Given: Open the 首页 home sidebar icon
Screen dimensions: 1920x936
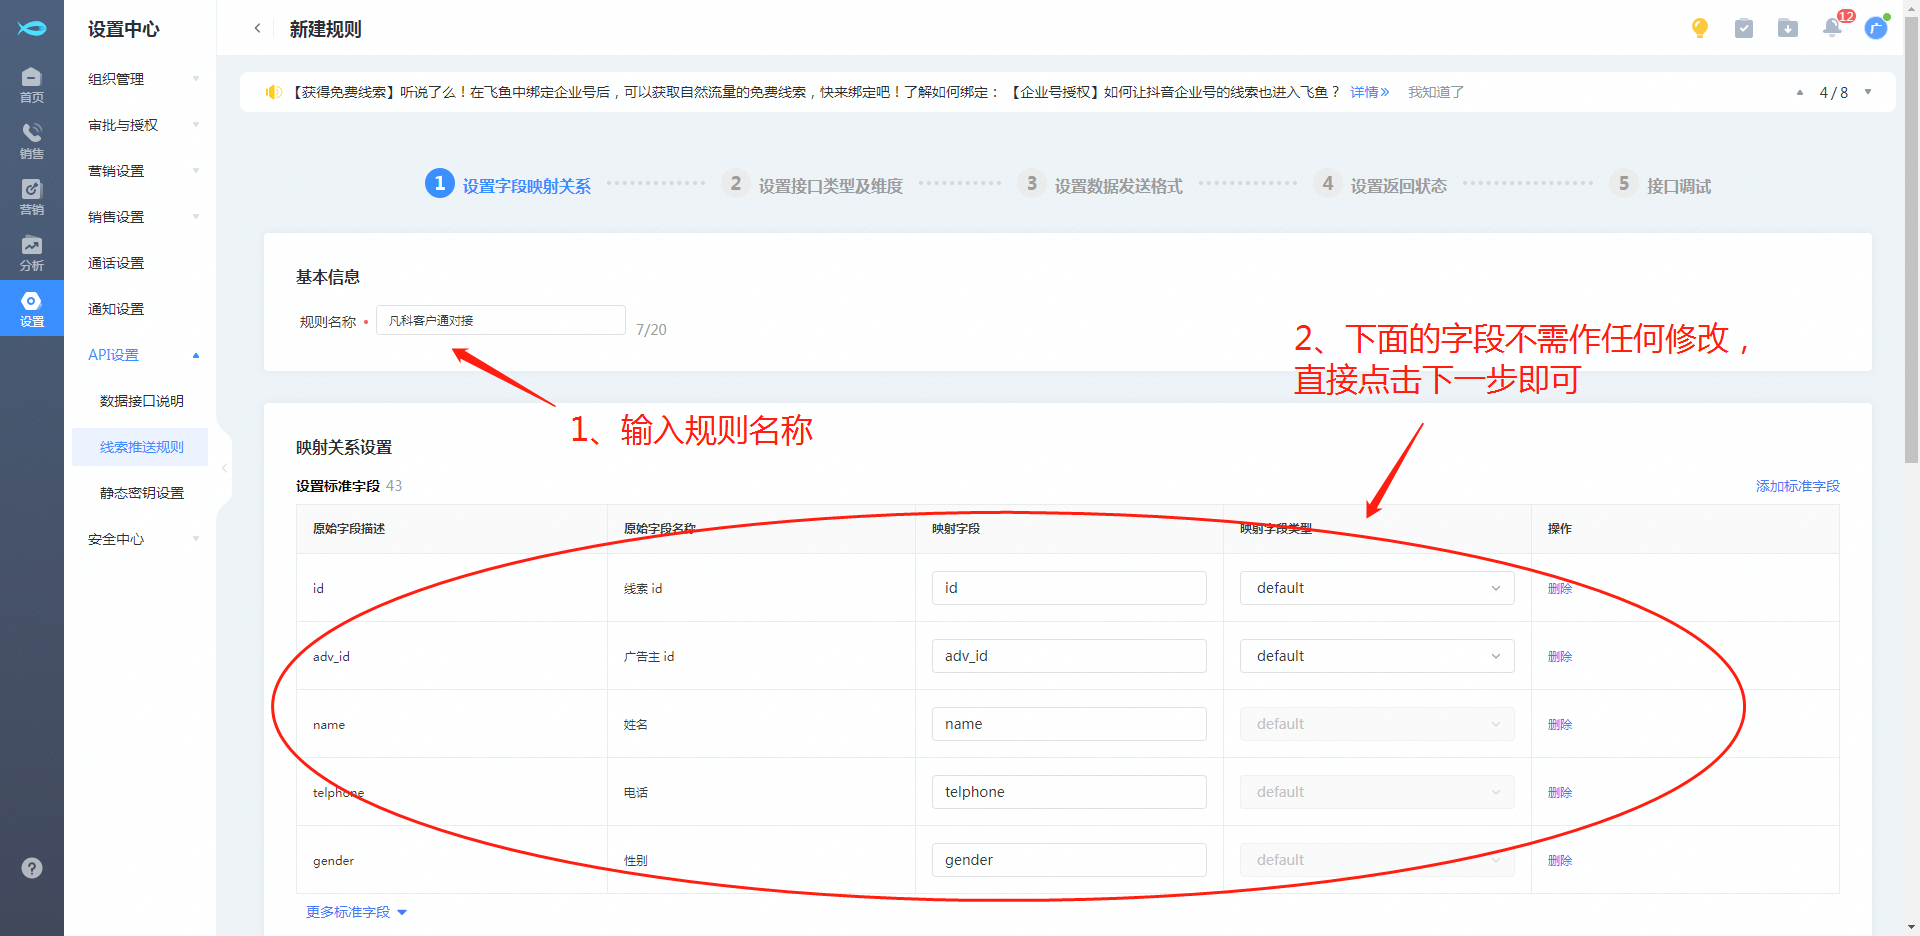Looking at the screenshot, I should click(31, 85).
